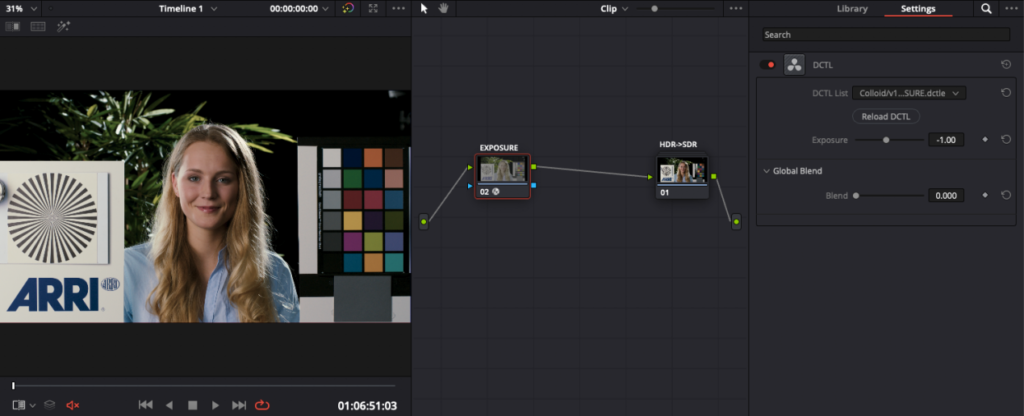Switch to the Library tab
Viewport: 1024px width, 416px height.
tap(852, 8)
